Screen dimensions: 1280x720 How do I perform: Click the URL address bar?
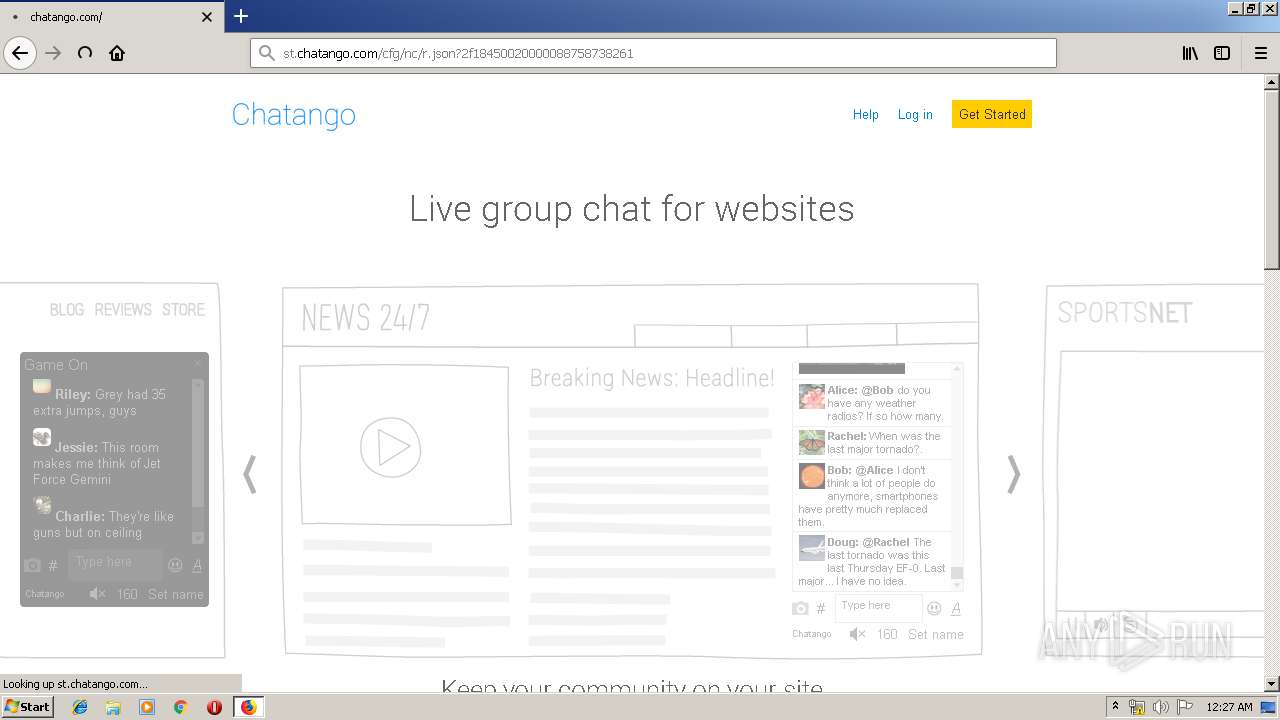653,53
